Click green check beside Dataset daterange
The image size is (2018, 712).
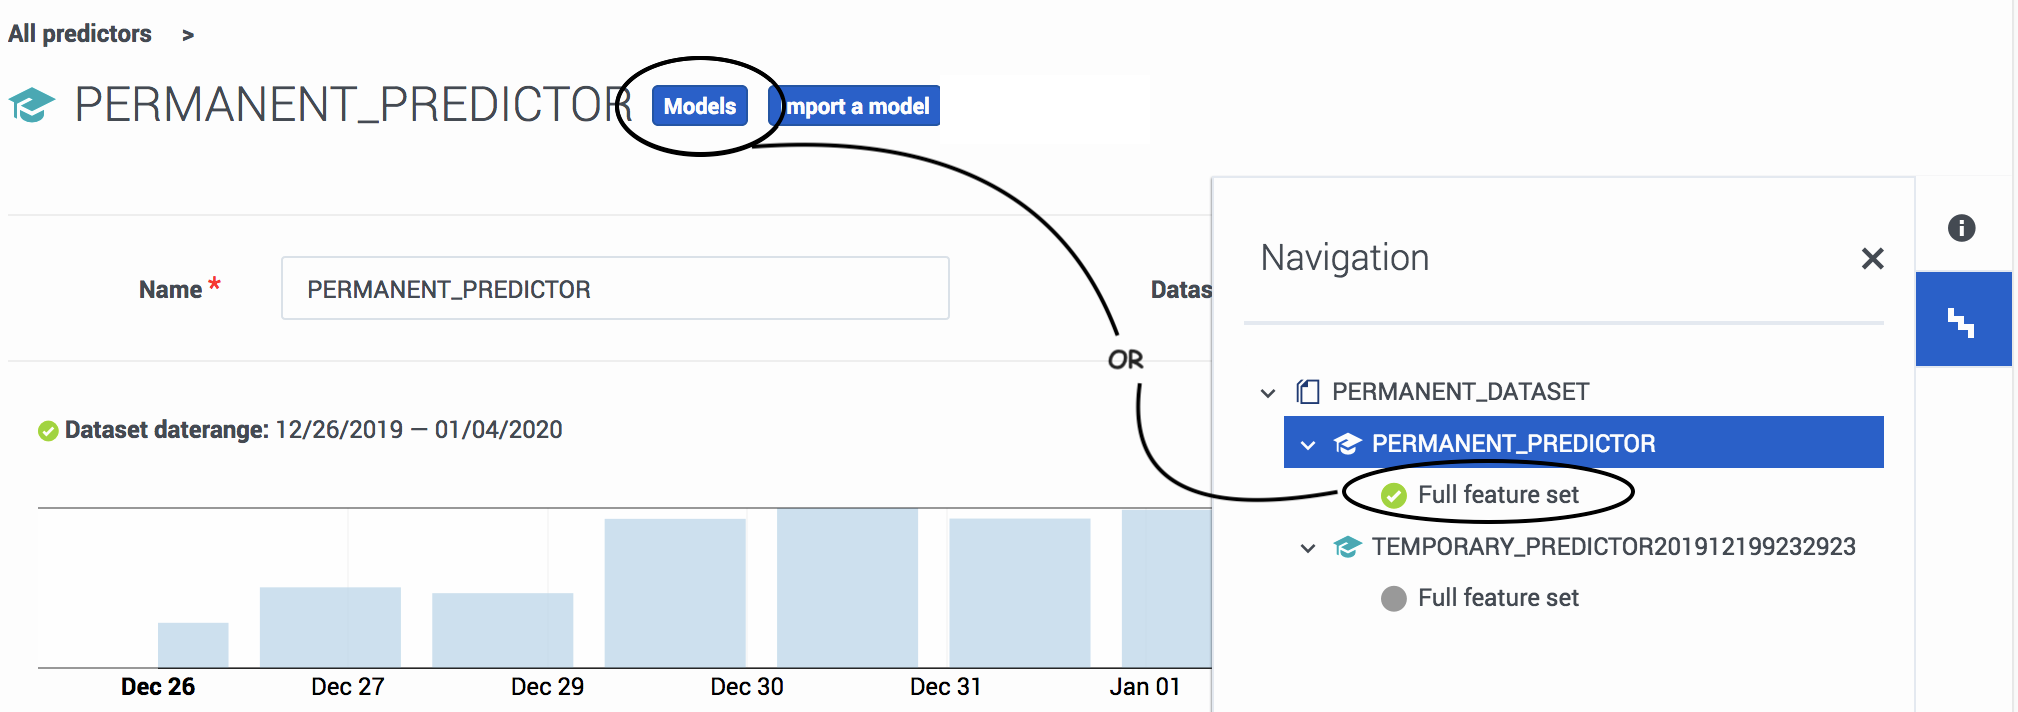(x=48, y=431)
